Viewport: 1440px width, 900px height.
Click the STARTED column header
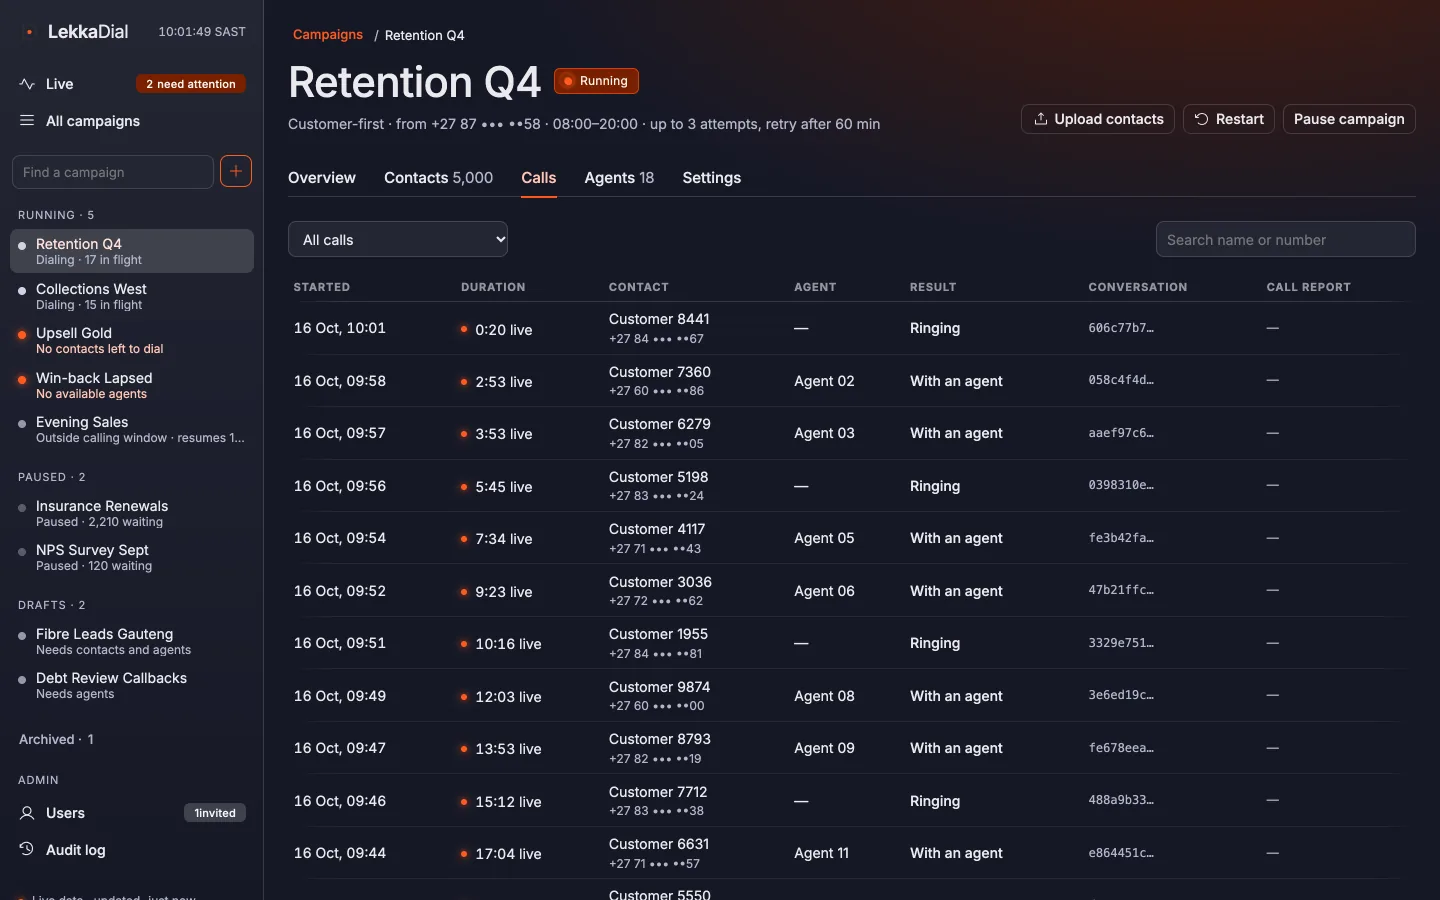pyautogui.click(x=322, y=287)
